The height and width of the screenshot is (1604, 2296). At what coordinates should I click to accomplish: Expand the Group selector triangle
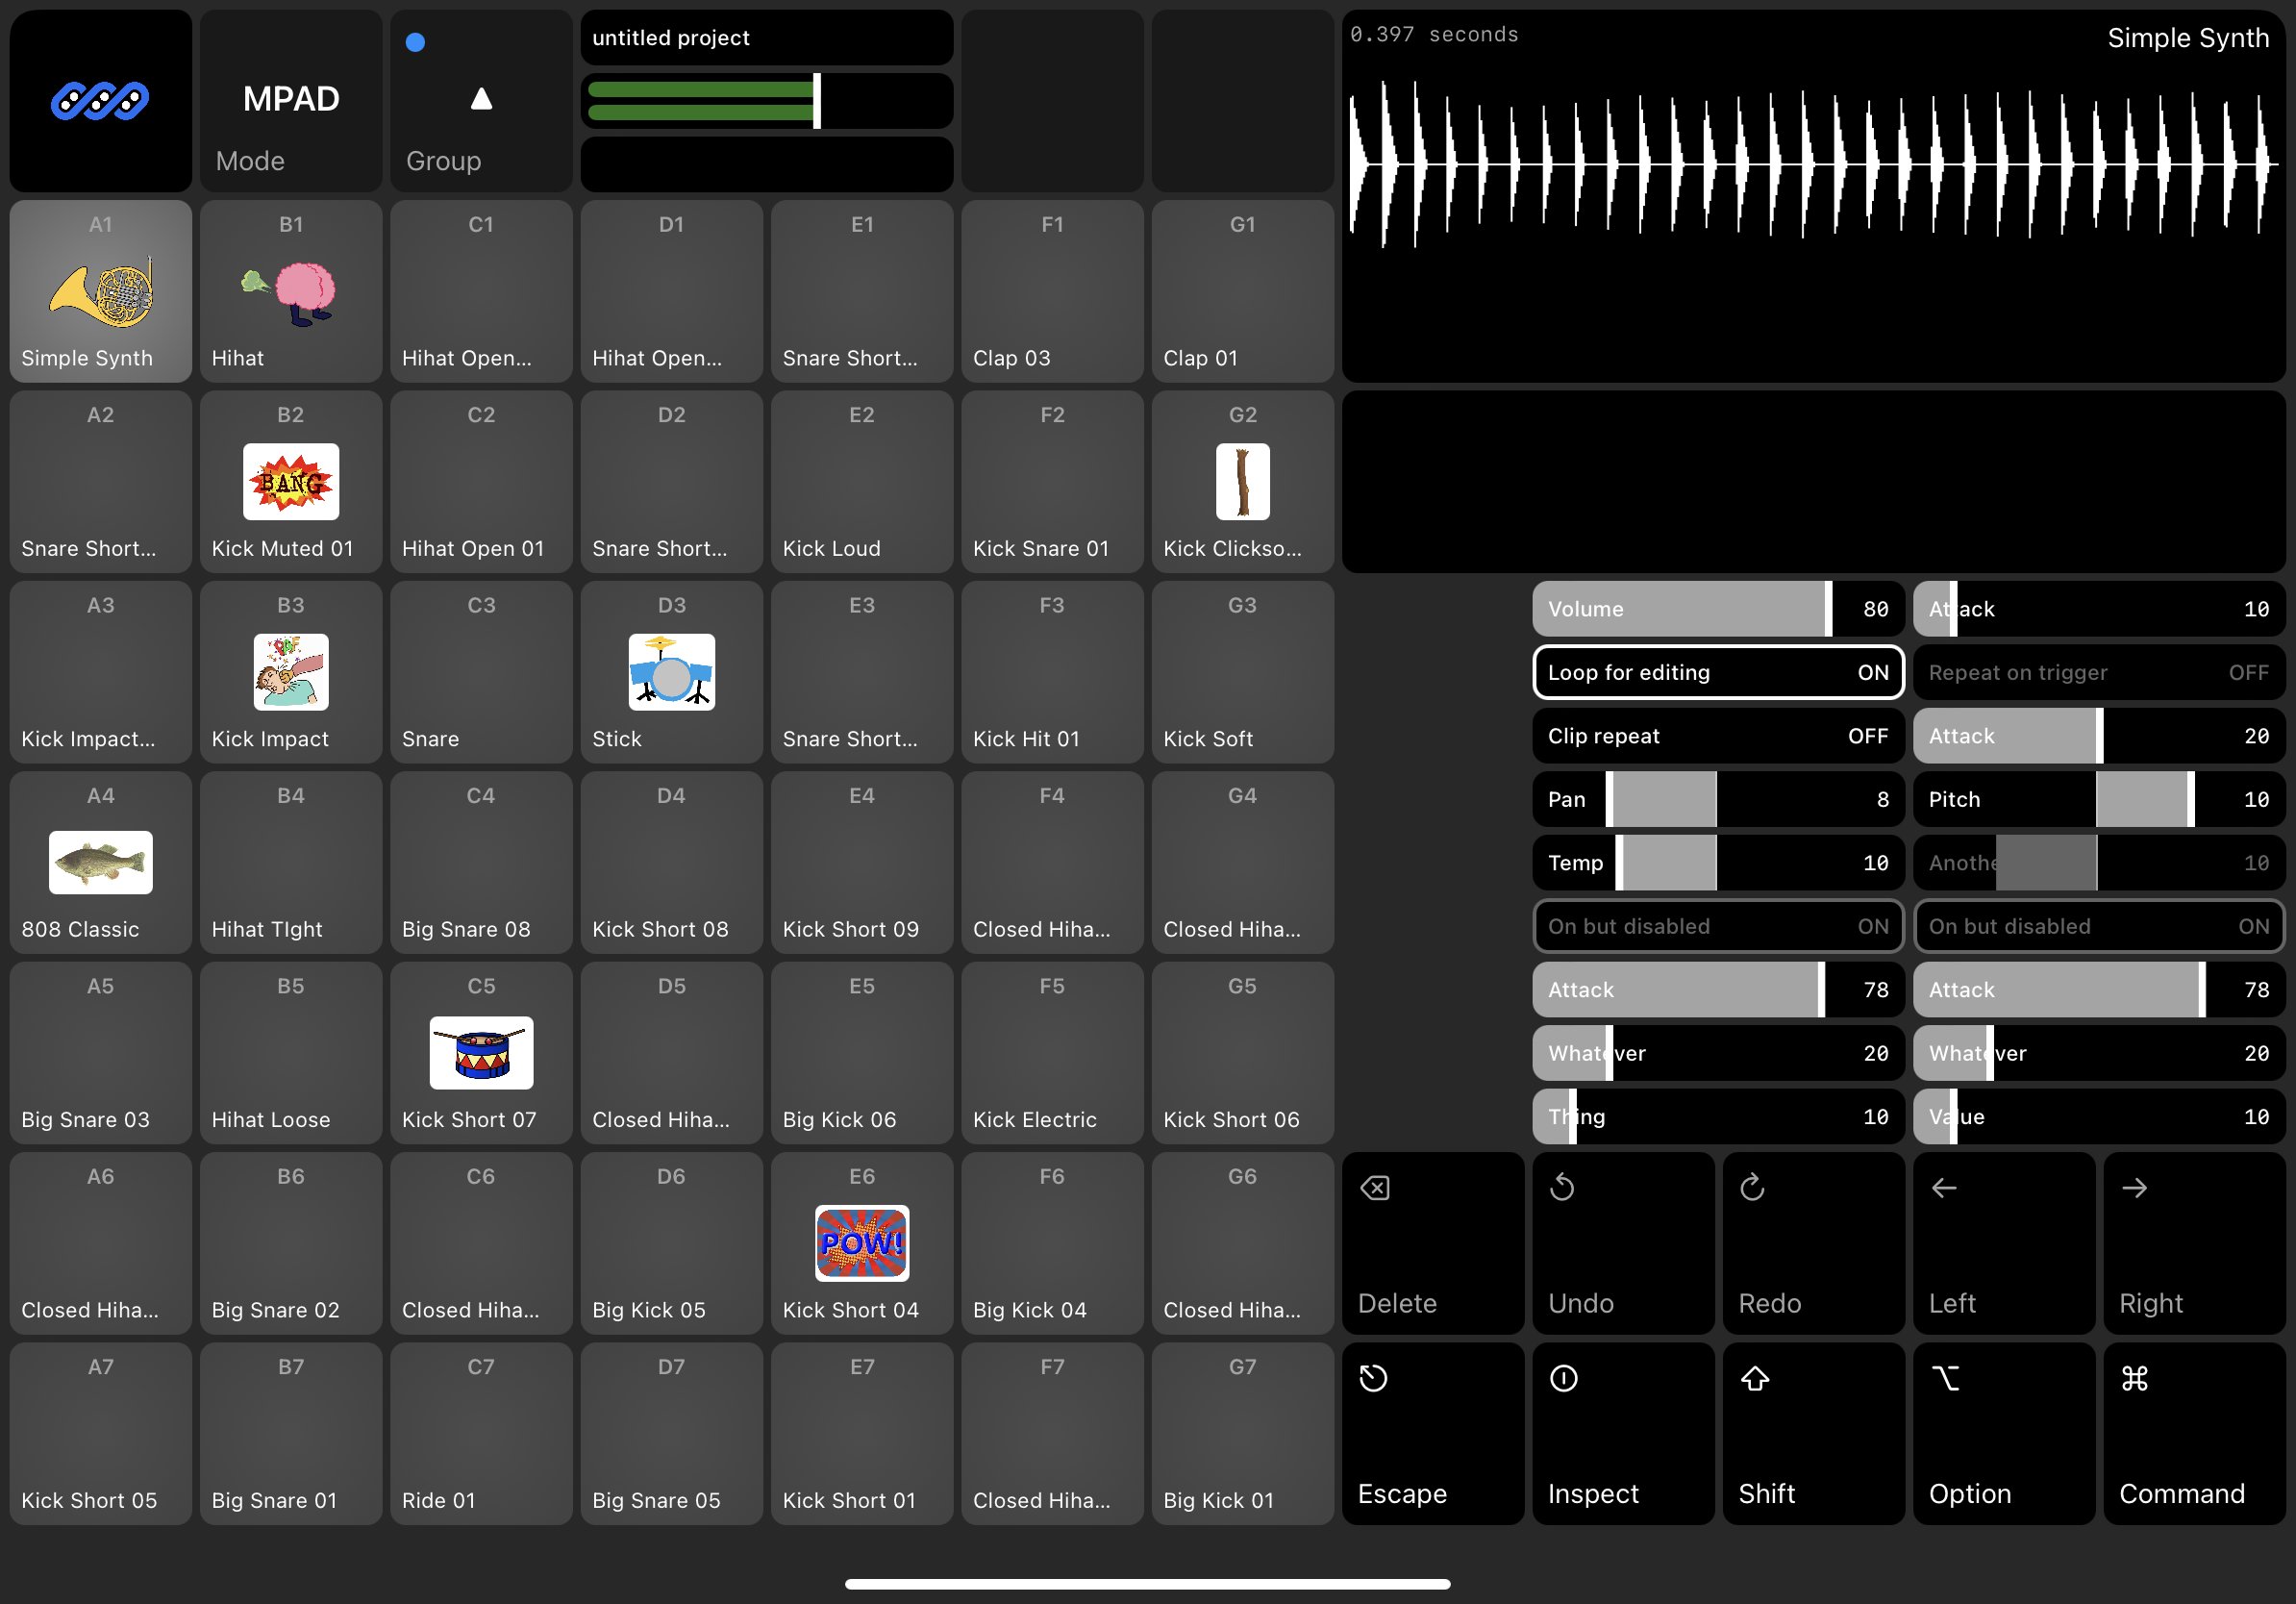coord(481,100)
